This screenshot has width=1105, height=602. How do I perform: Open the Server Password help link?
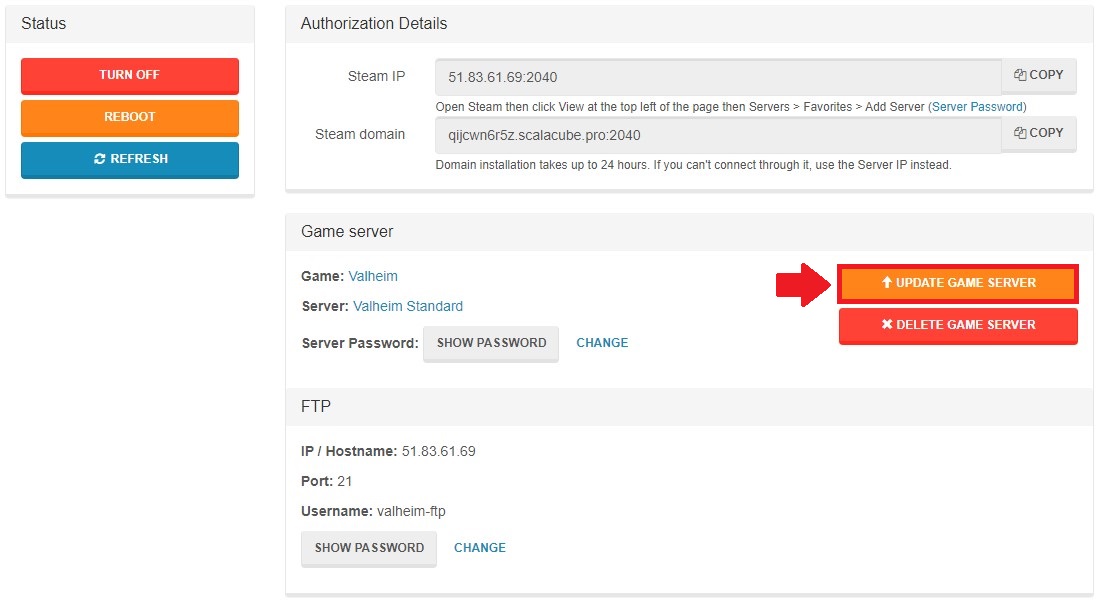coord(977,107)
